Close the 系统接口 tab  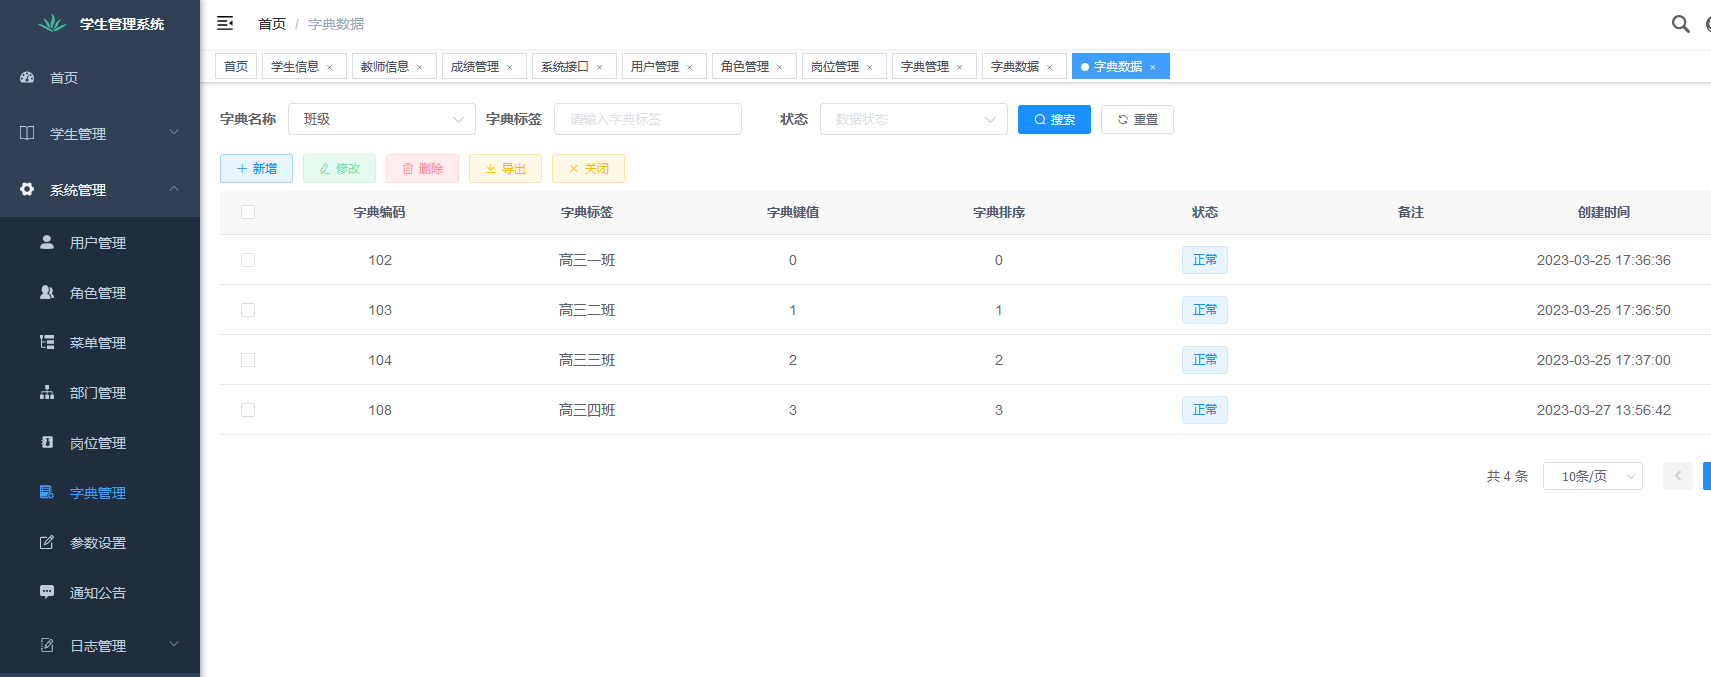(600, 67)
